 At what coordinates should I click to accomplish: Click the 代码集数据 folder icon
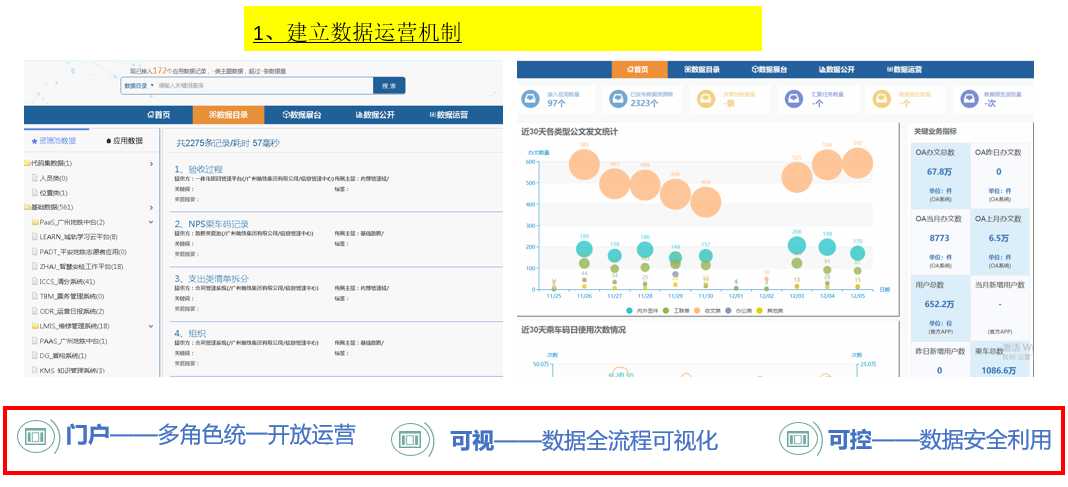pos(28,163)
